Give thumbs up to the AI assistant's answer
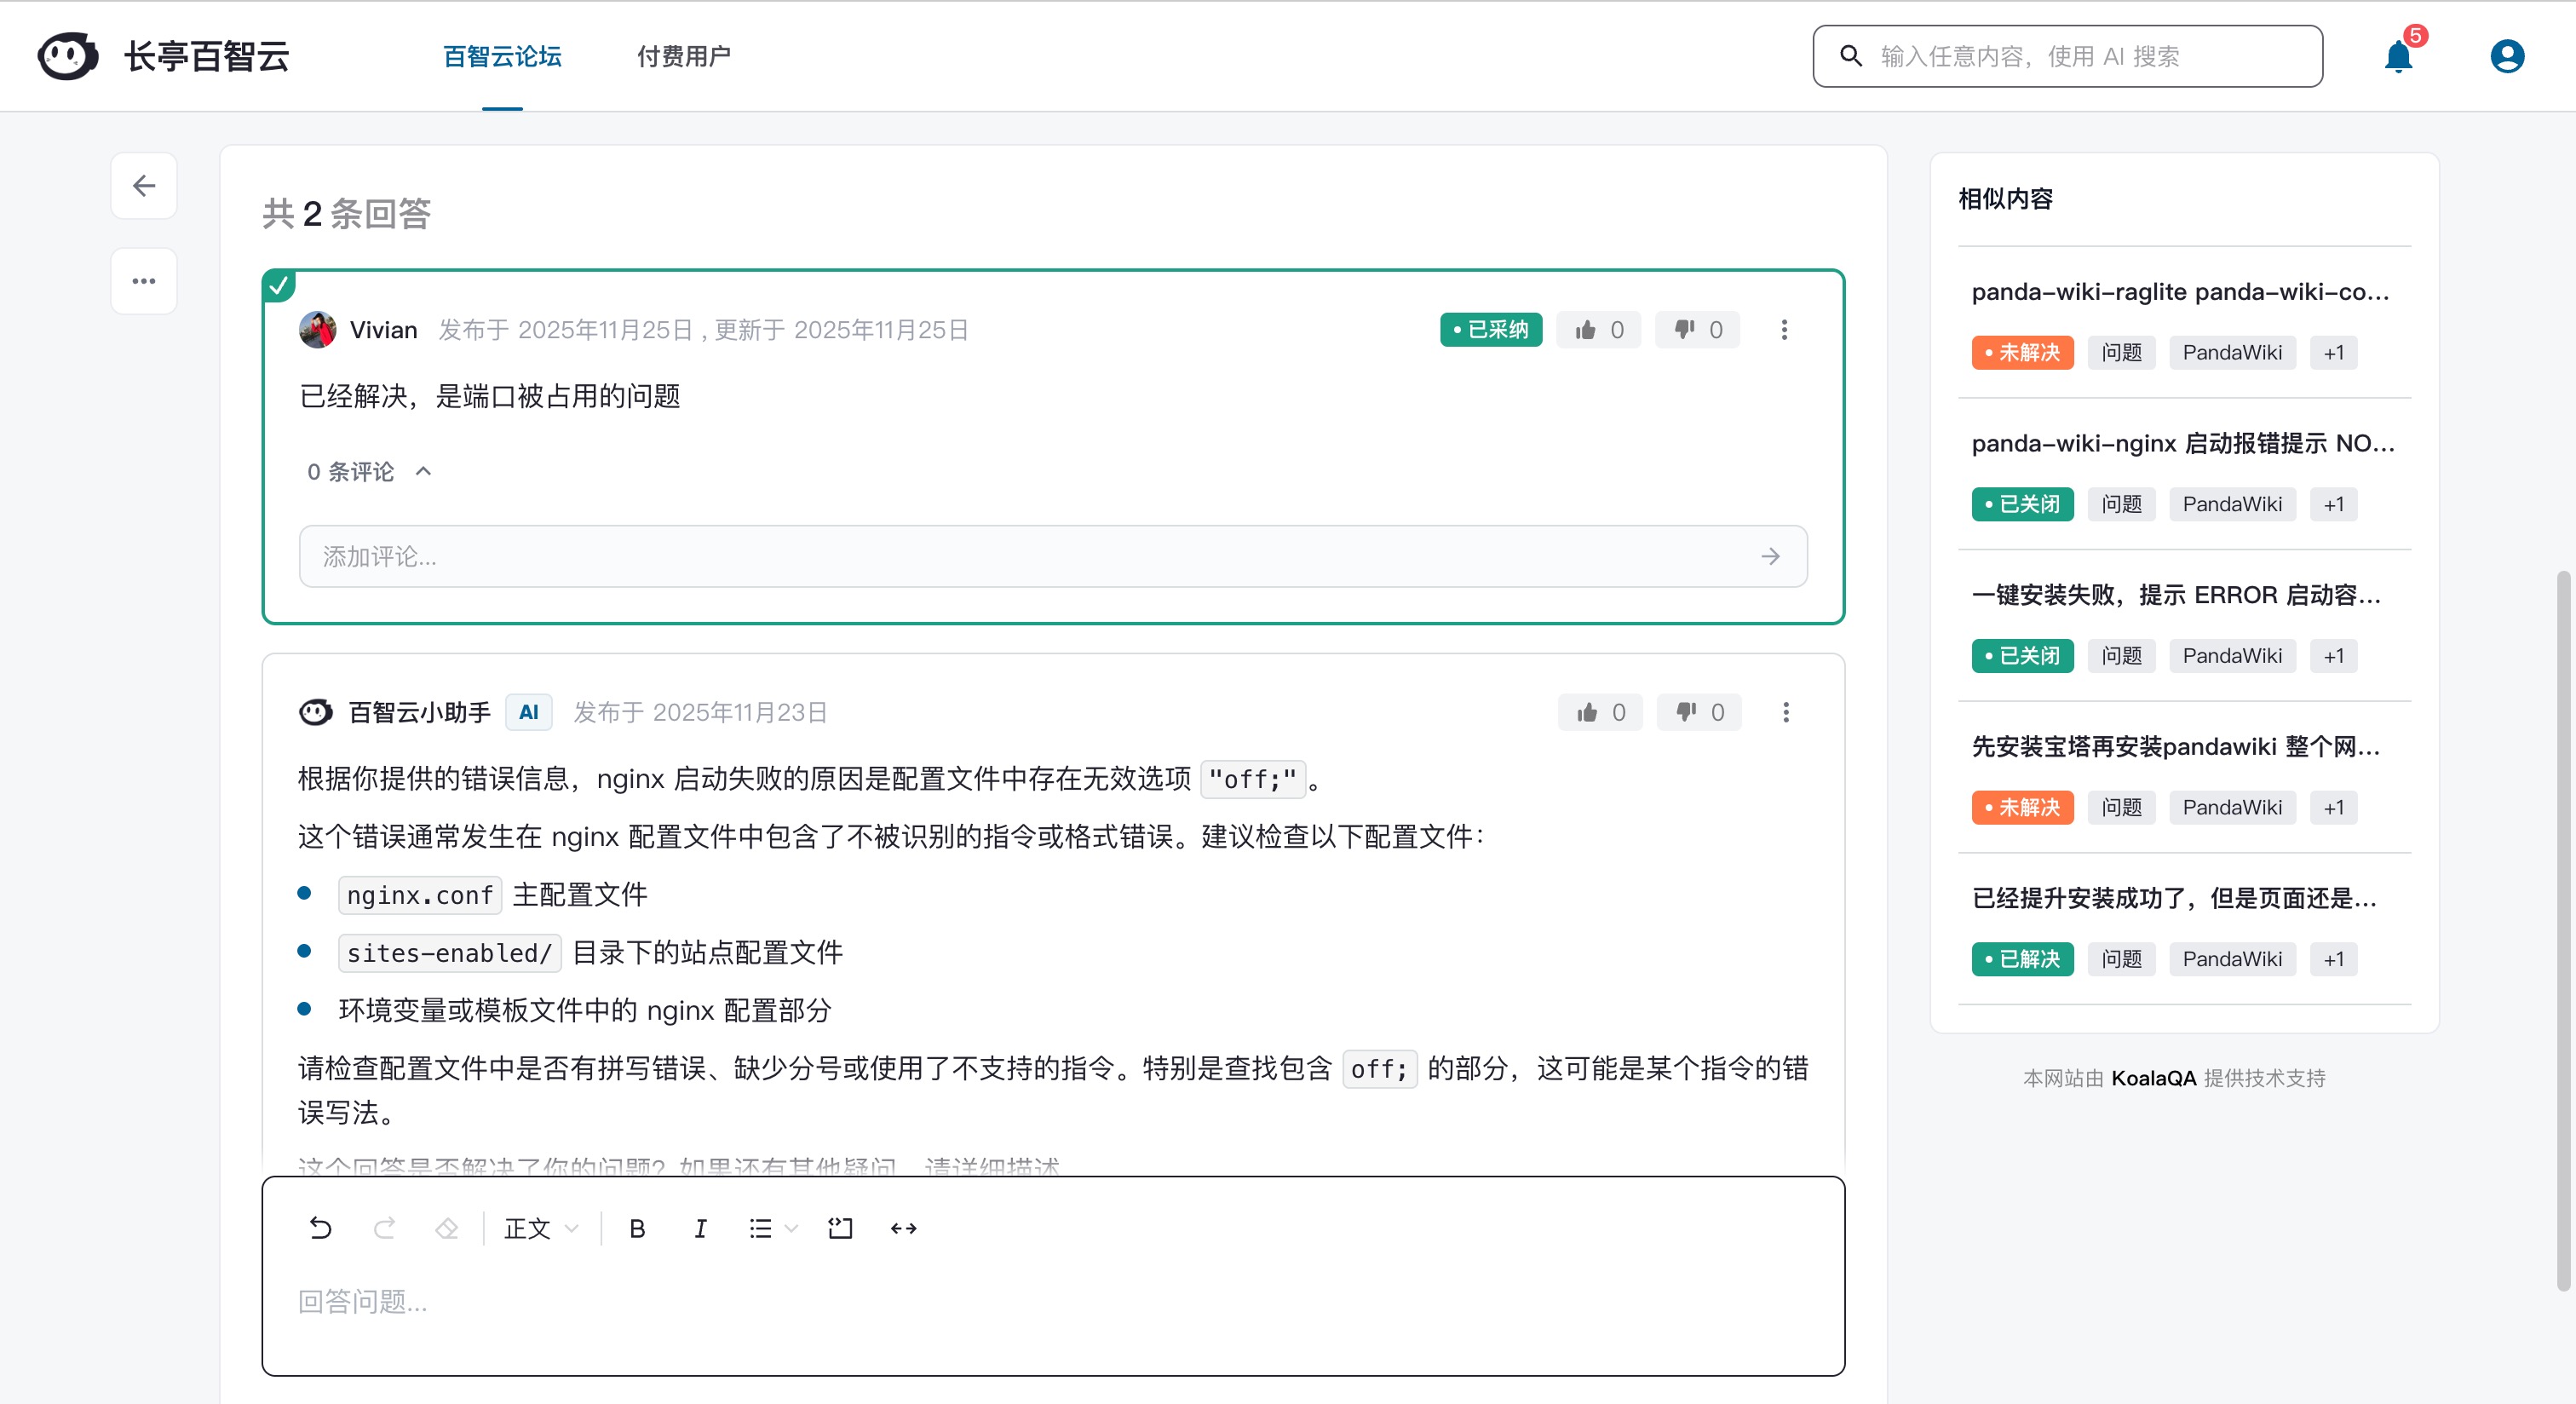This screenshot has height=1404, width=2576. [1599, 712]
